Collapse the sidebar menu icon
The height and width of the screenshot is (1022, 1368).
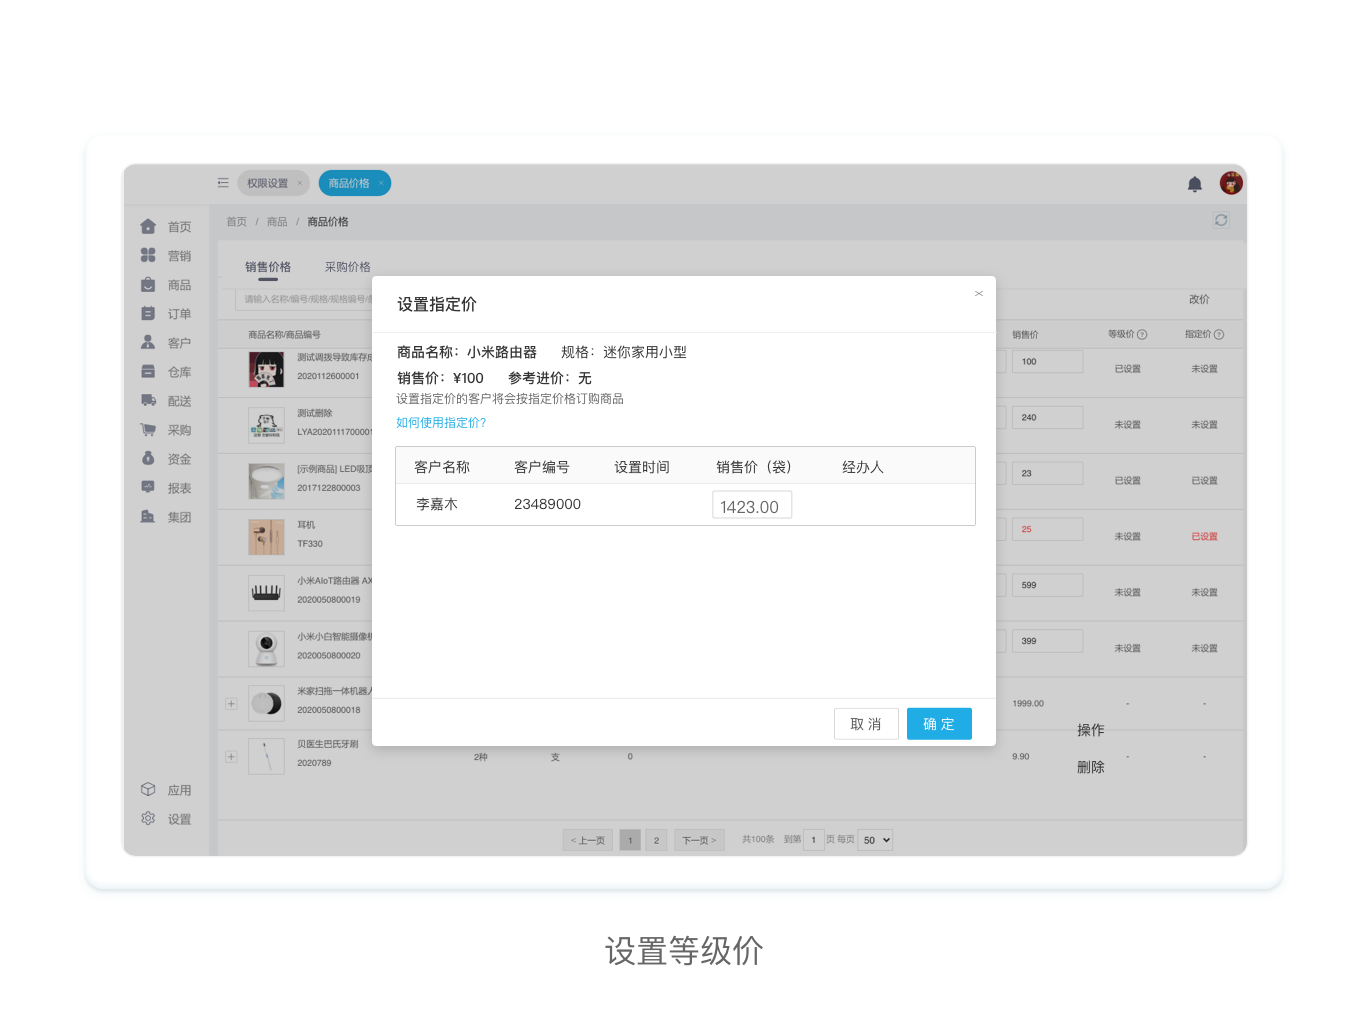point(223,183)
